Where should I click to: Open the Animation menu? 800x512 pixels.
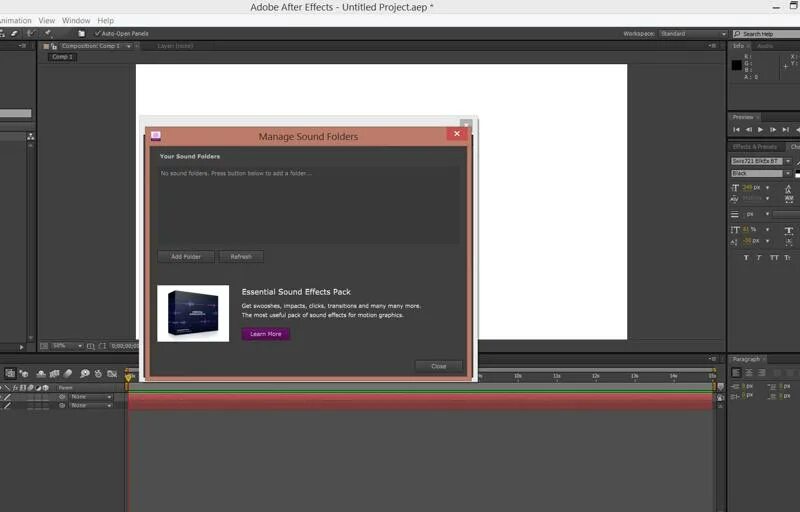(x=15, y=20)
